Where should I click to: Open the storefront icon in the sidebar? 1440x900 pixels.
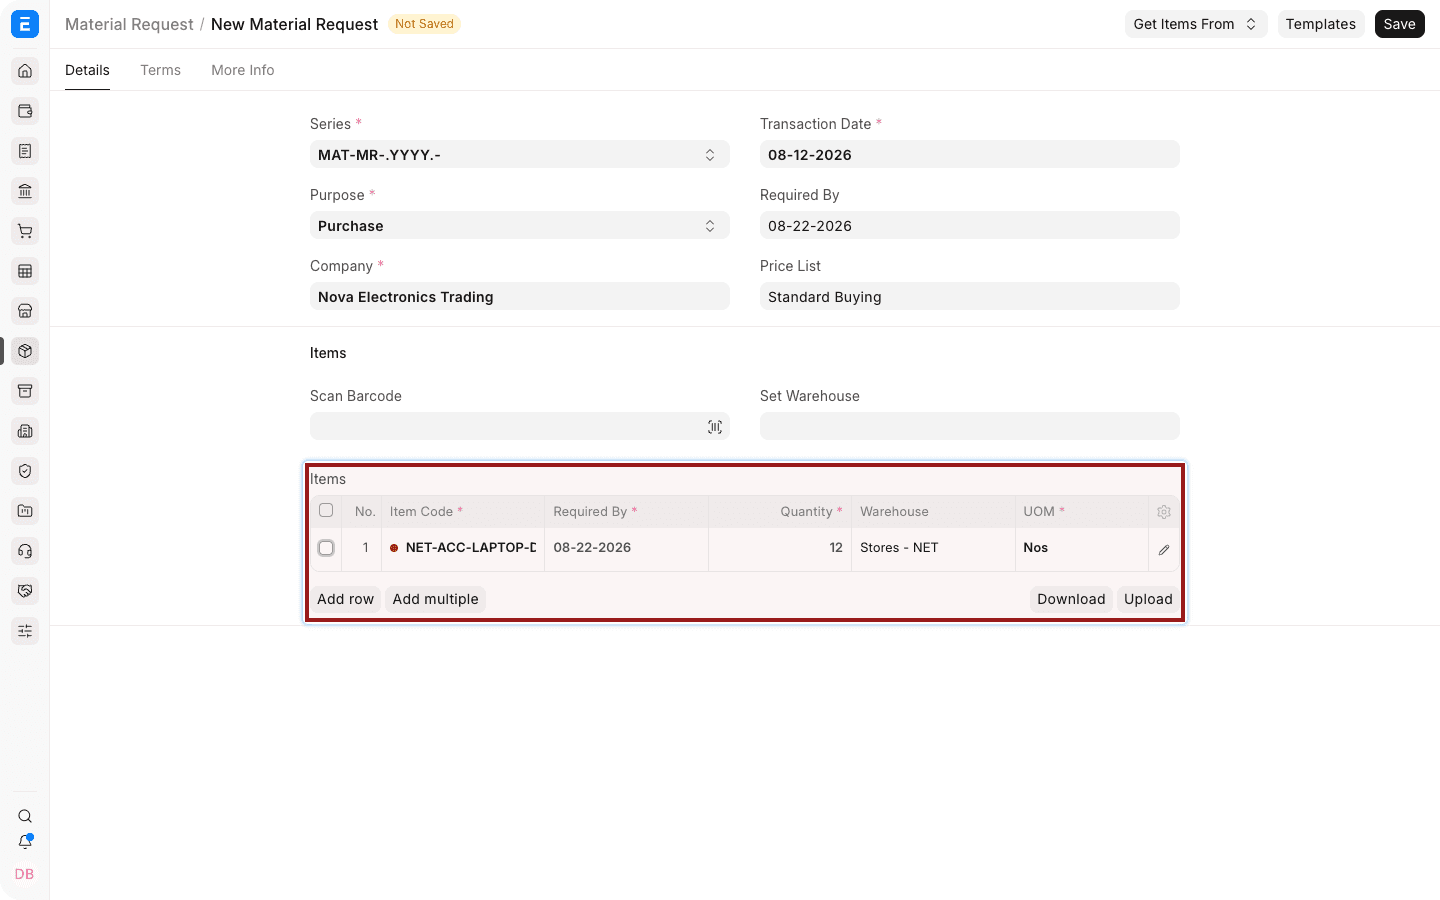[25, 311]
